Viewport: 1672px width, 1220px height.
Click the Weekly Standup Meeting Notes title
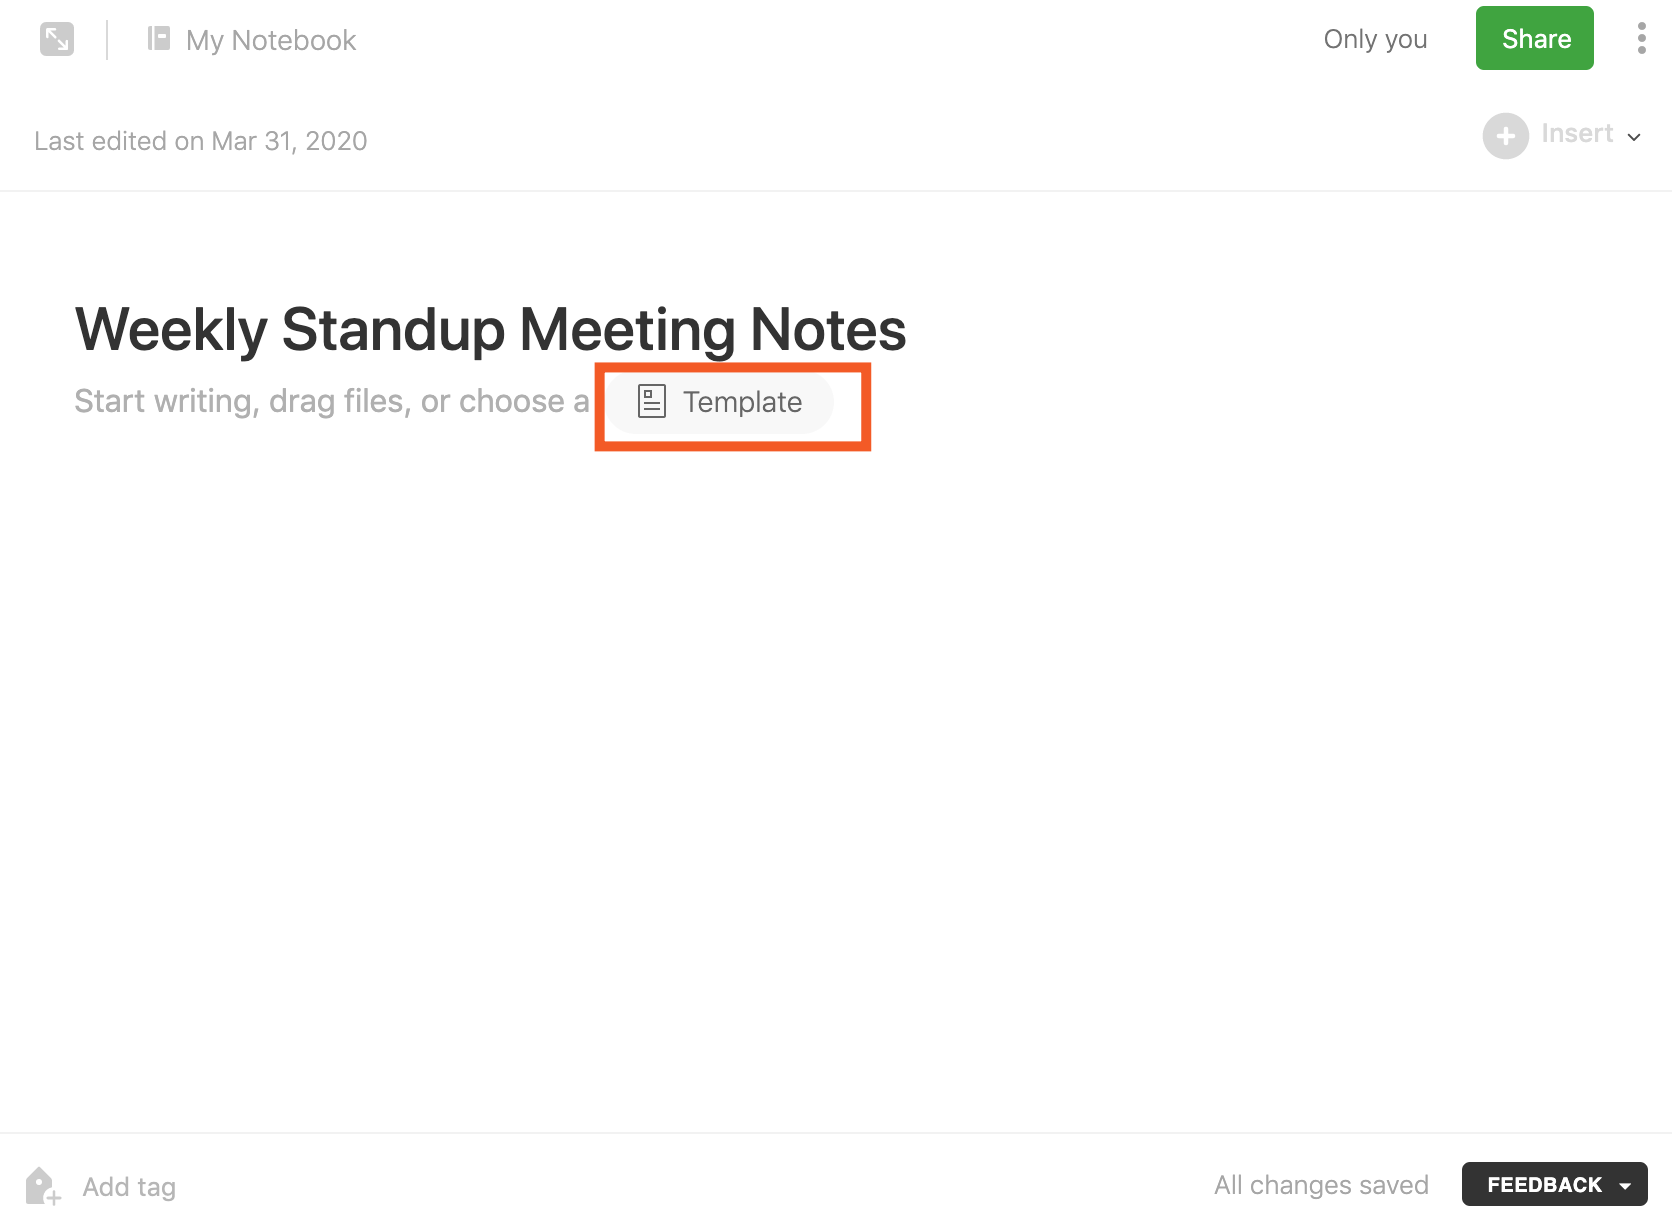(490, 330)
